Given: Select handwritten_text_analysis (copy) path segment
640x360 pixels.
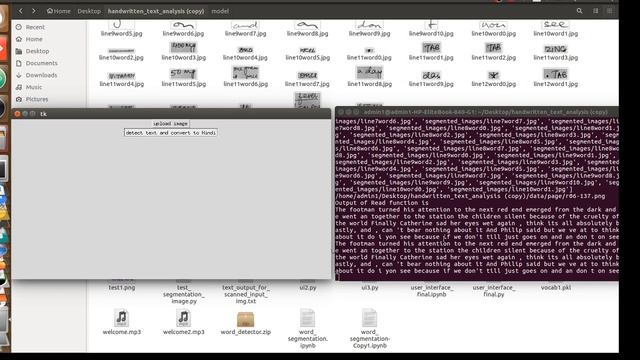Looking at the screenshot, I should click(x=156, y=11).
